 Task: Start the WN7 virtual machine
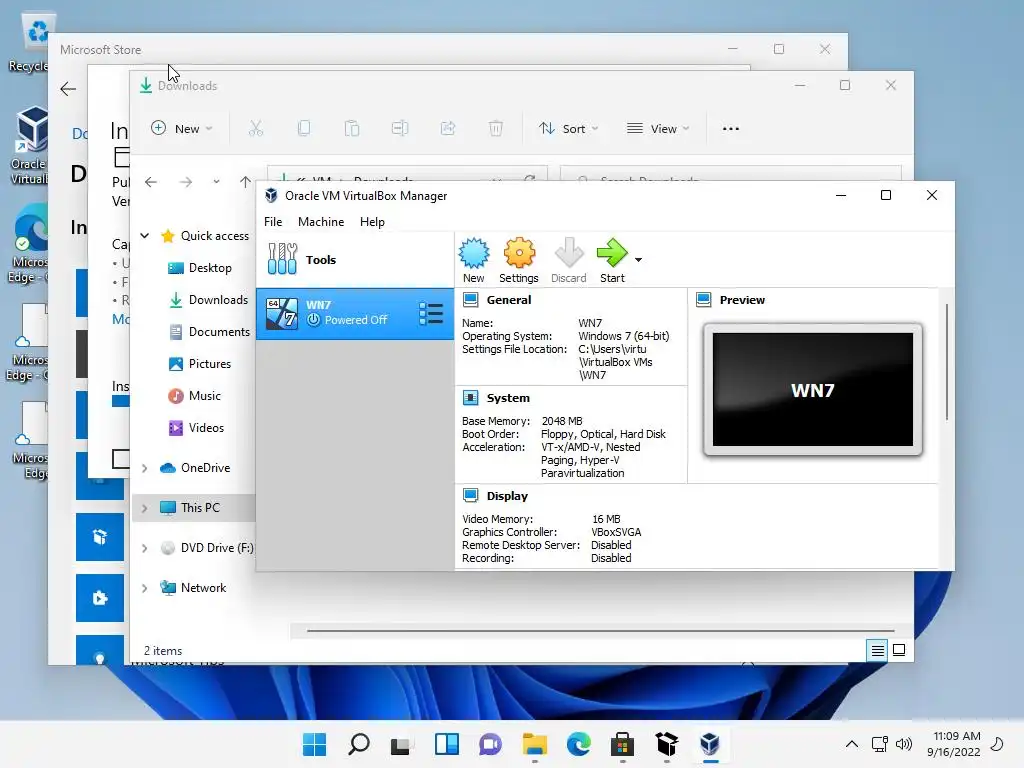612,260
